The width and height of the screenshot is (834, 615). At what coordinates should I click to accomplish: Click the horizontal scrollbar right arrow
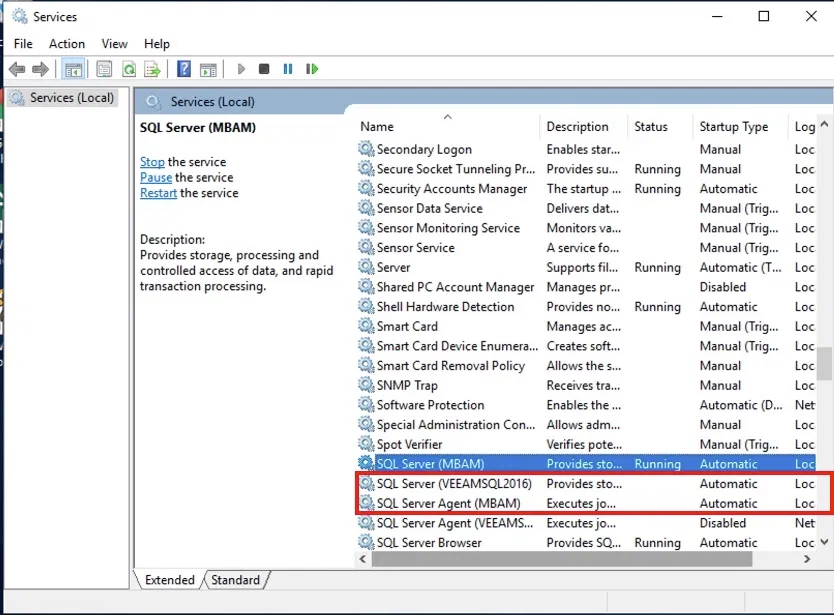(x=807, y=559)
